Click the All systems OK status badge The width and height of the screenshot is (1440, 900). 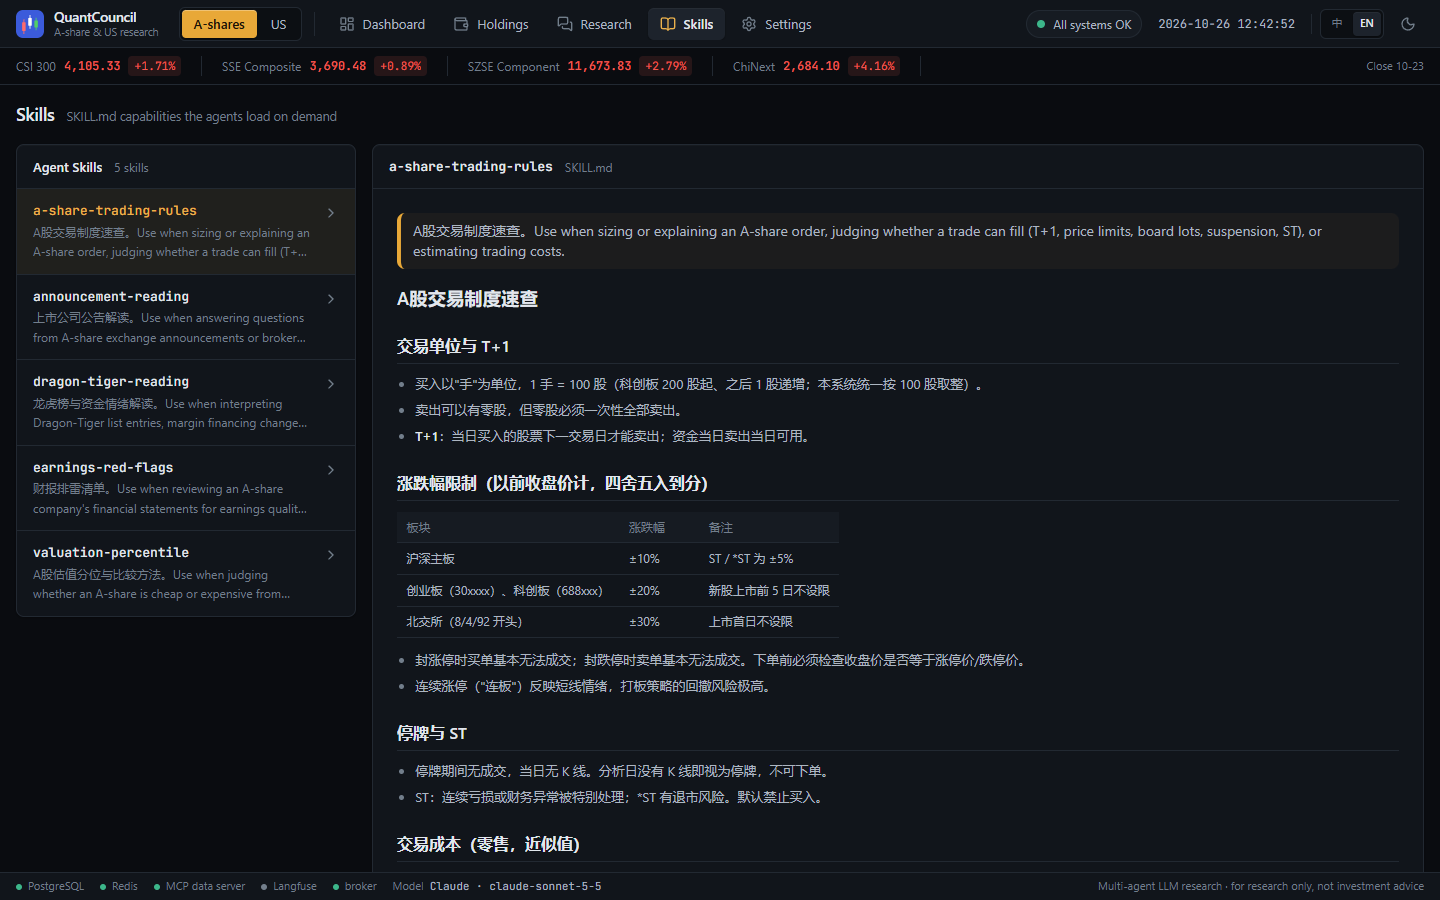click(x=1084, y=24)
